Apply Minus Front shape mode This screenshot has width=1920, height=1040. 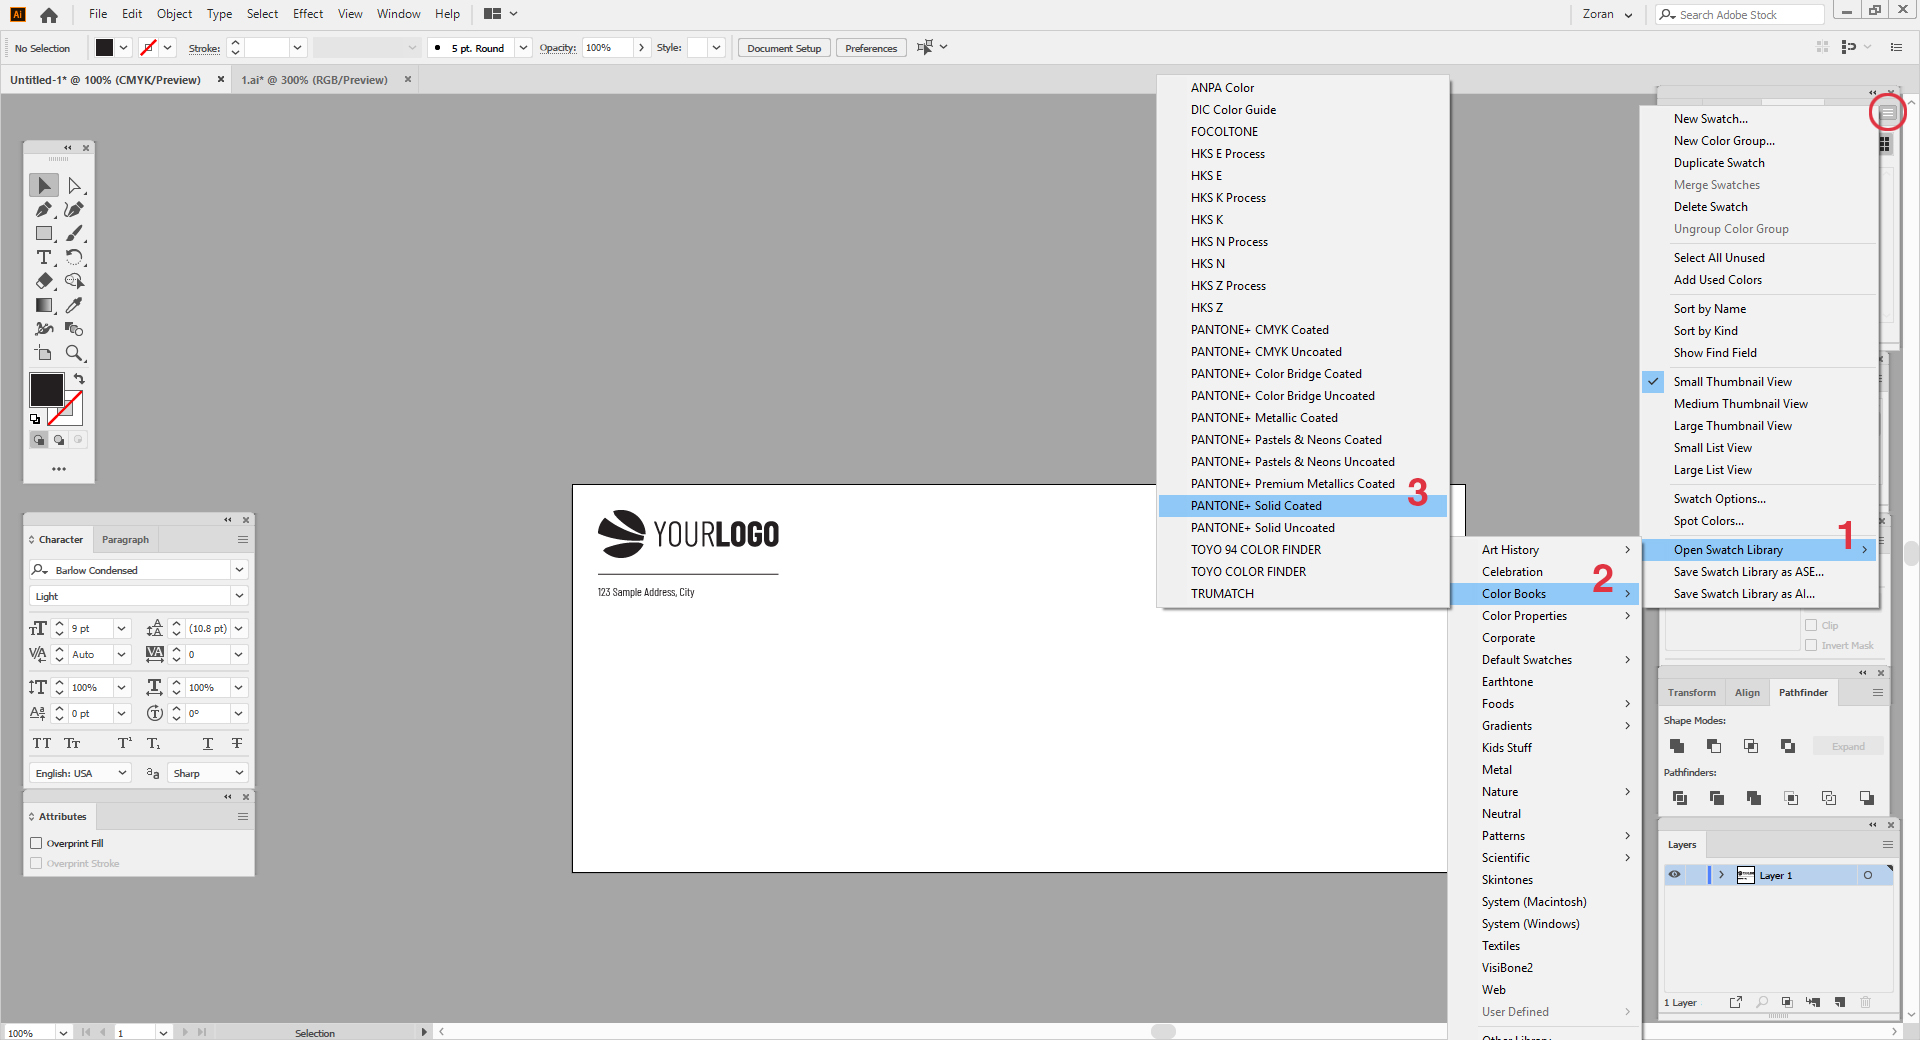[x=1714, y=746]
